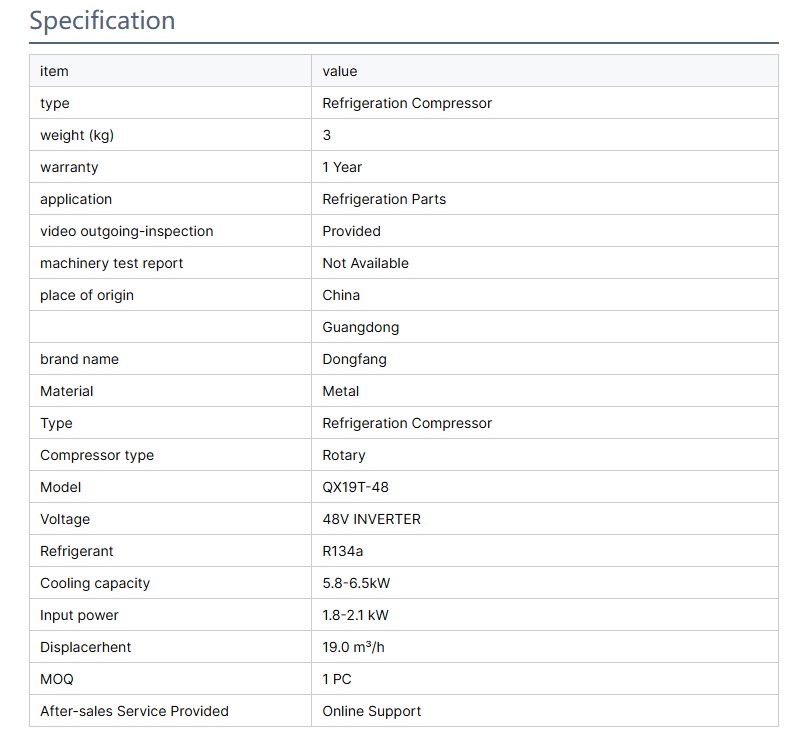Image resolution: width=791 pixels, height=742 pixels.
Task: Click the '48V INVERTER' voltage value
Action: (x=371, y=519)
